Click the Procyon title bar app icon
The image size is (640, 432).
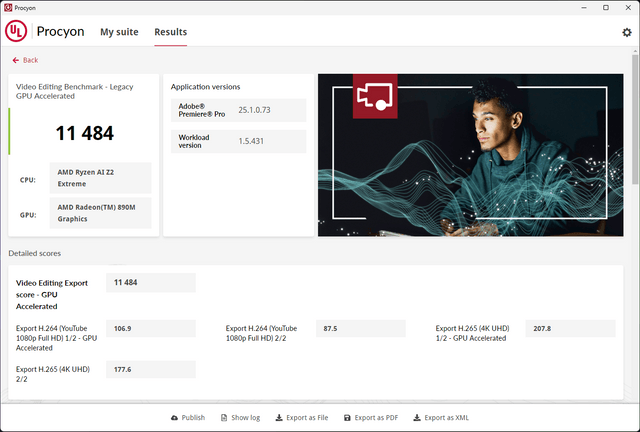(x=8, y=8)
